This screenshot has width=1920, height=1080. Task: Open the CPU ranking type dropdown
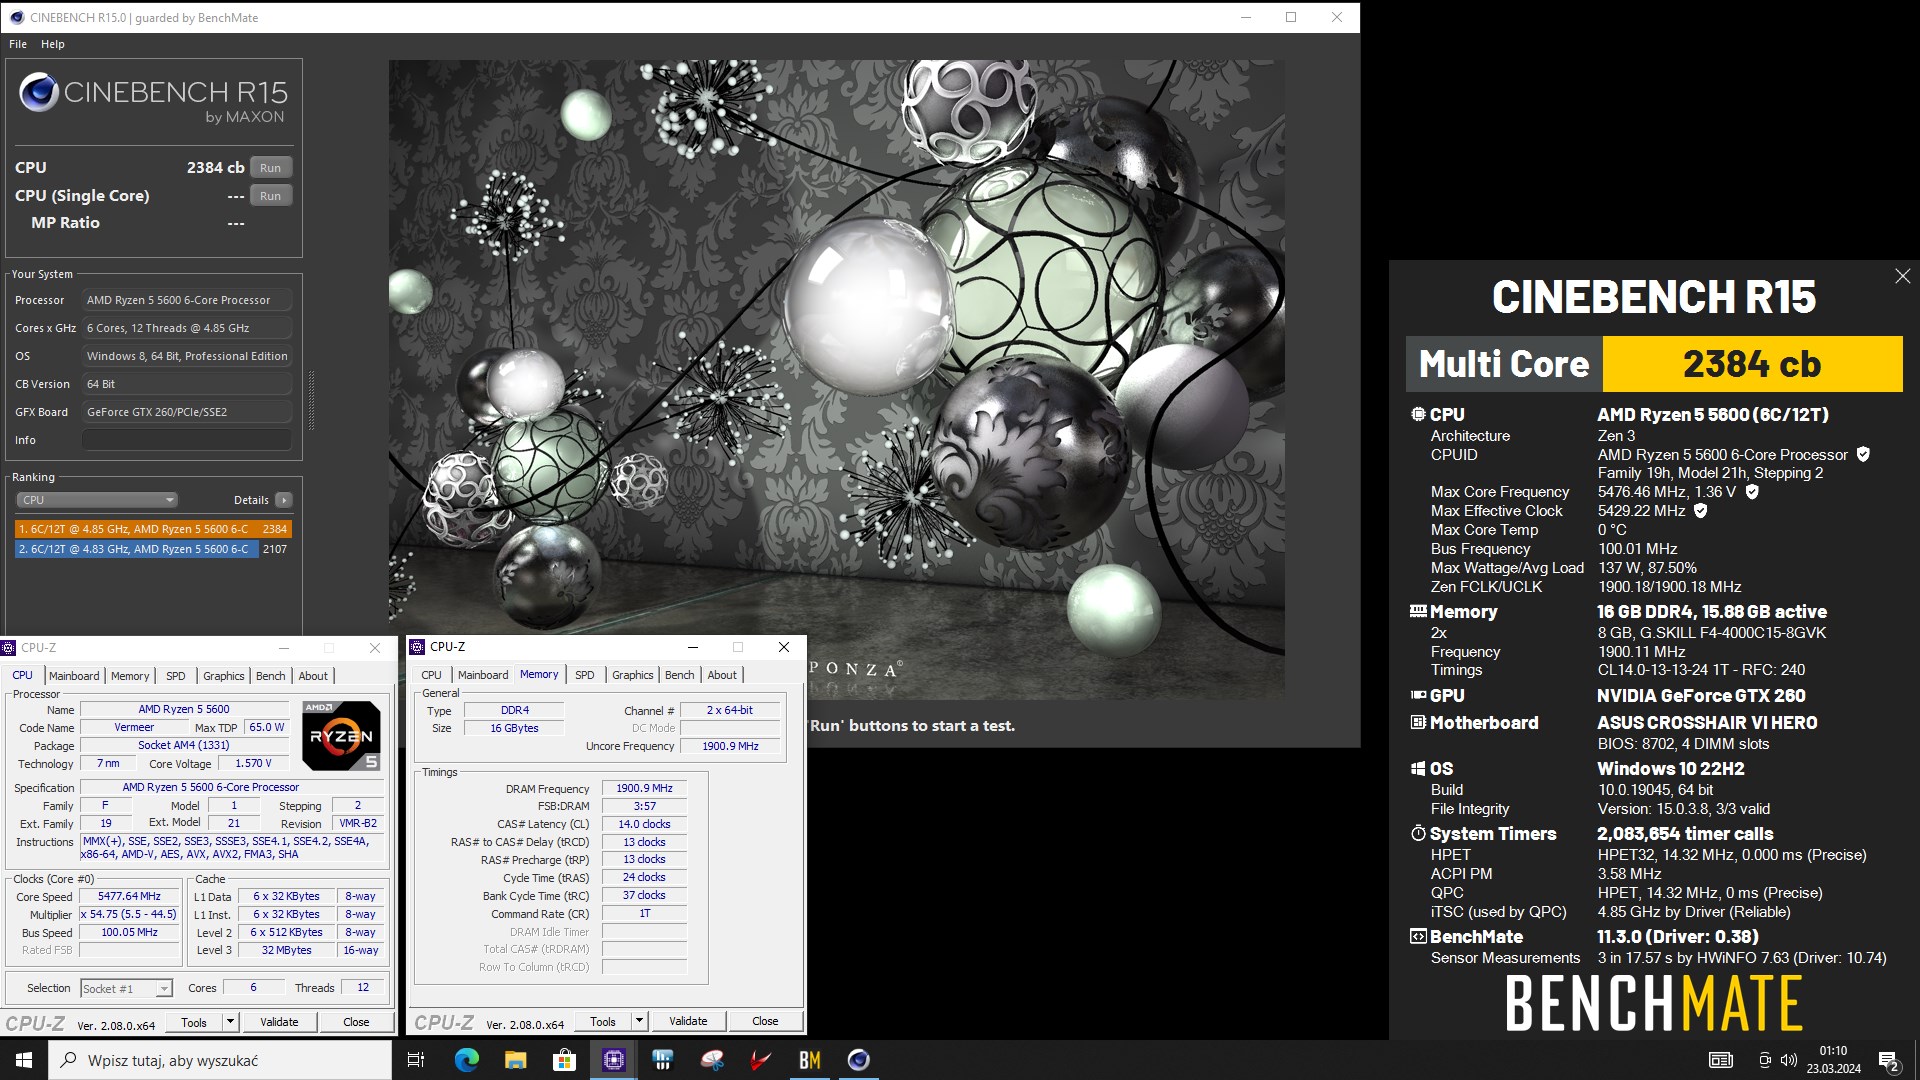pos(97,500)
